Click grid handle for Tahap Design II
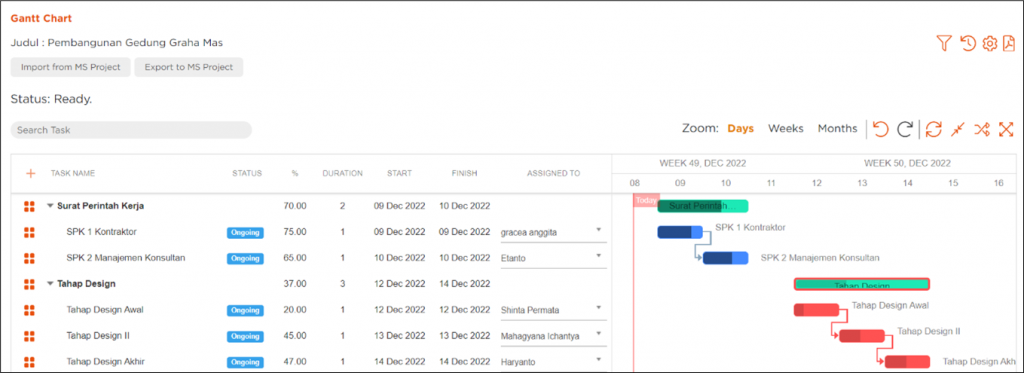 click(x=29, y=336)
